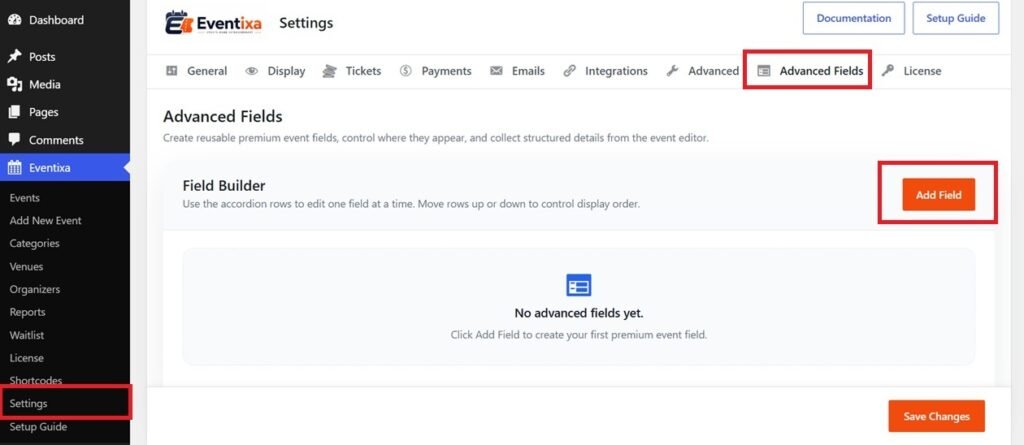The image size is (1024, 445).
Task: Open Venues in the Eventixa submenu
Action: coord(26,267)
